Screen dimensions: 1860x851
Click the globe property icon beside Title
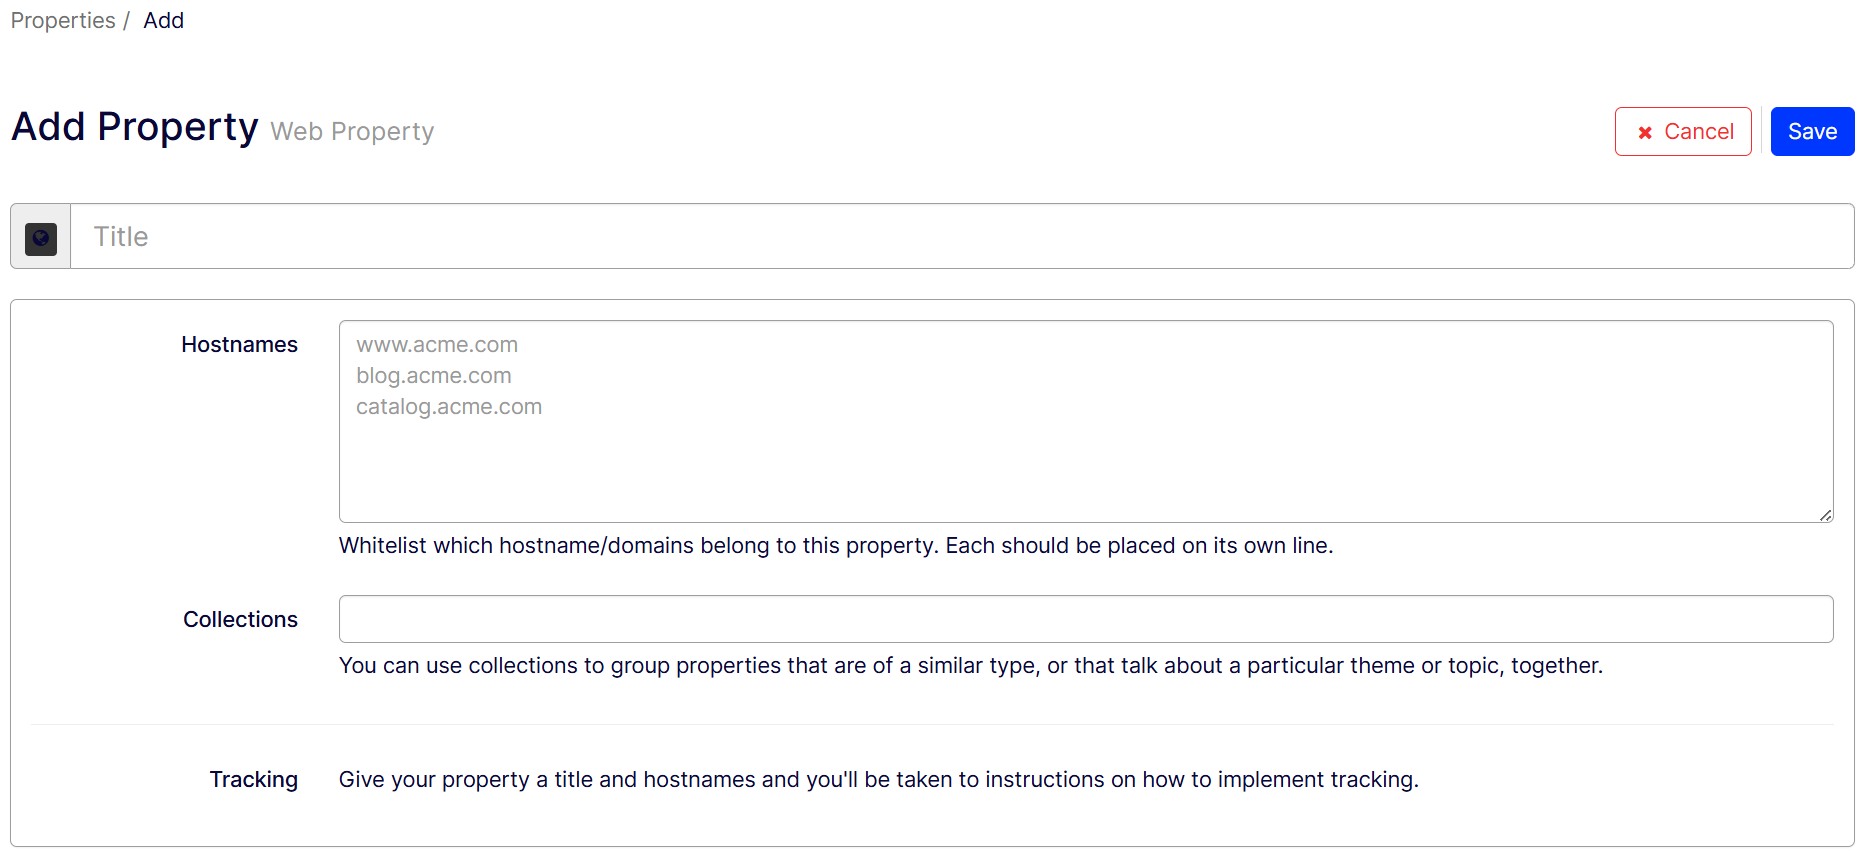point(41,238)
